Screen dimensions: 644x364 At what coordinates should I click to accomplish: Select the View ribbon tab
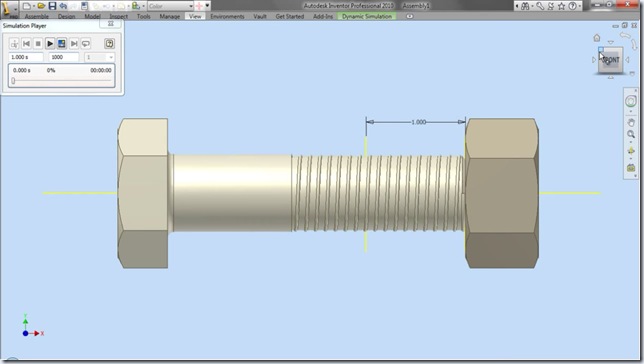195,16
